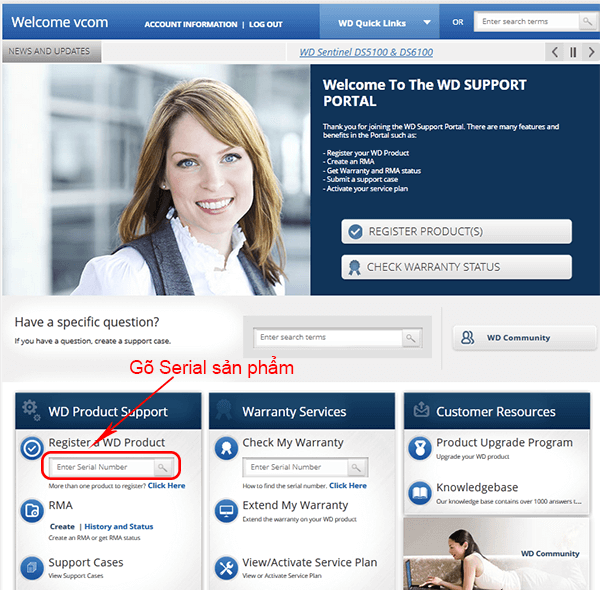Go to previous news item arrow
The height and width of the screenshot is (590, 600).
[x=554, y=52]
